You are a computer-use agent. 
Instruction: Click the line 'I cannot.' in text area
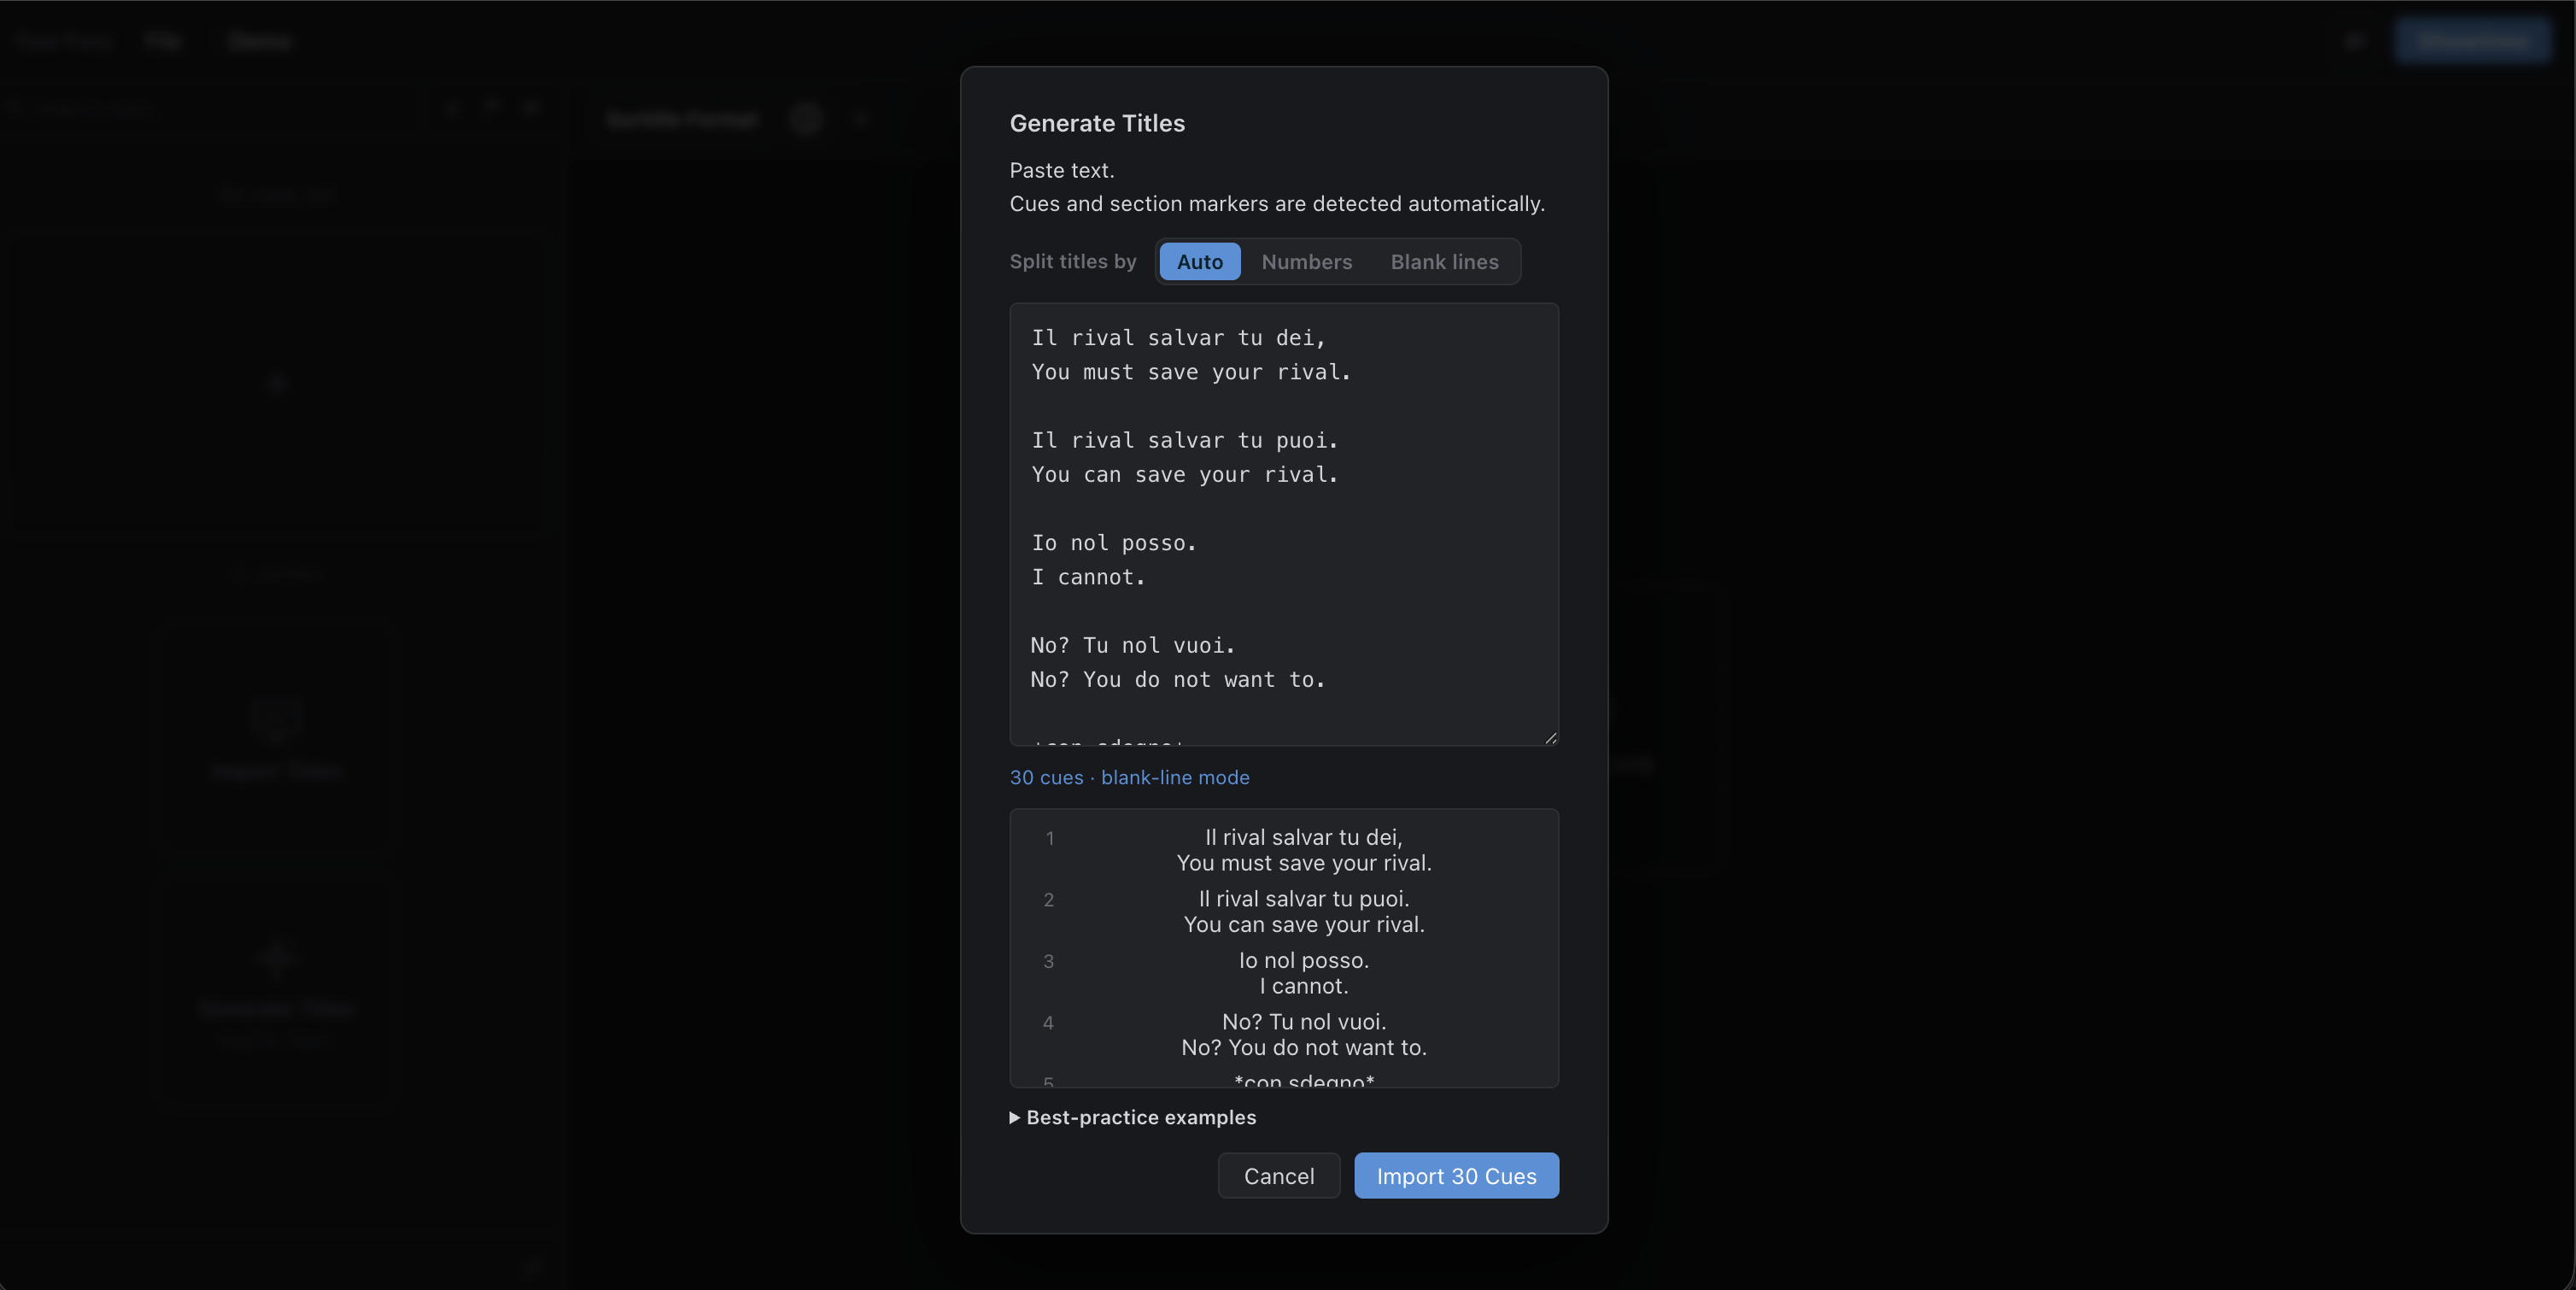click(x=1087, y=577)
